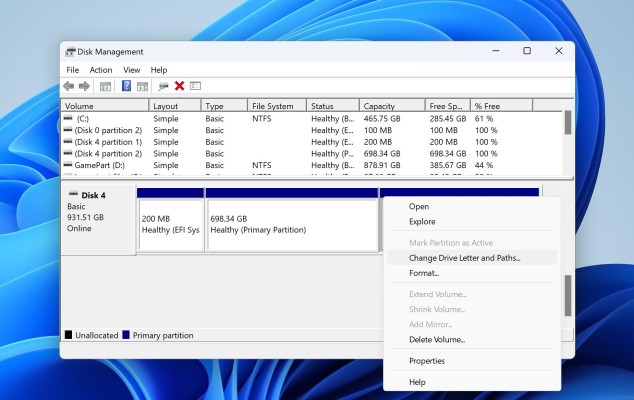The width and height of the screenshot is (634, 400).
Task: Click the drive icon beside GamePart (D:)
Action: [x=68, y=165]
